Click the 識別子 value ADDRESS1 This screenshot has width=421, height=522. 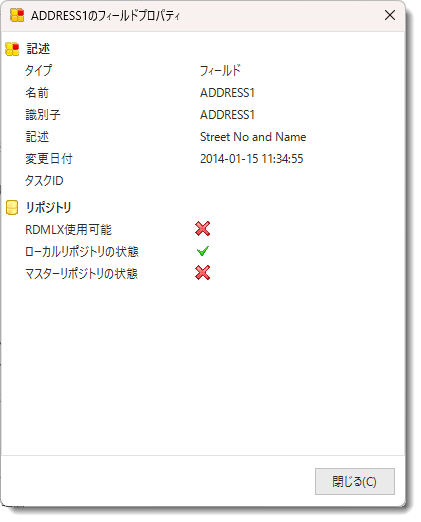point(227,115)
